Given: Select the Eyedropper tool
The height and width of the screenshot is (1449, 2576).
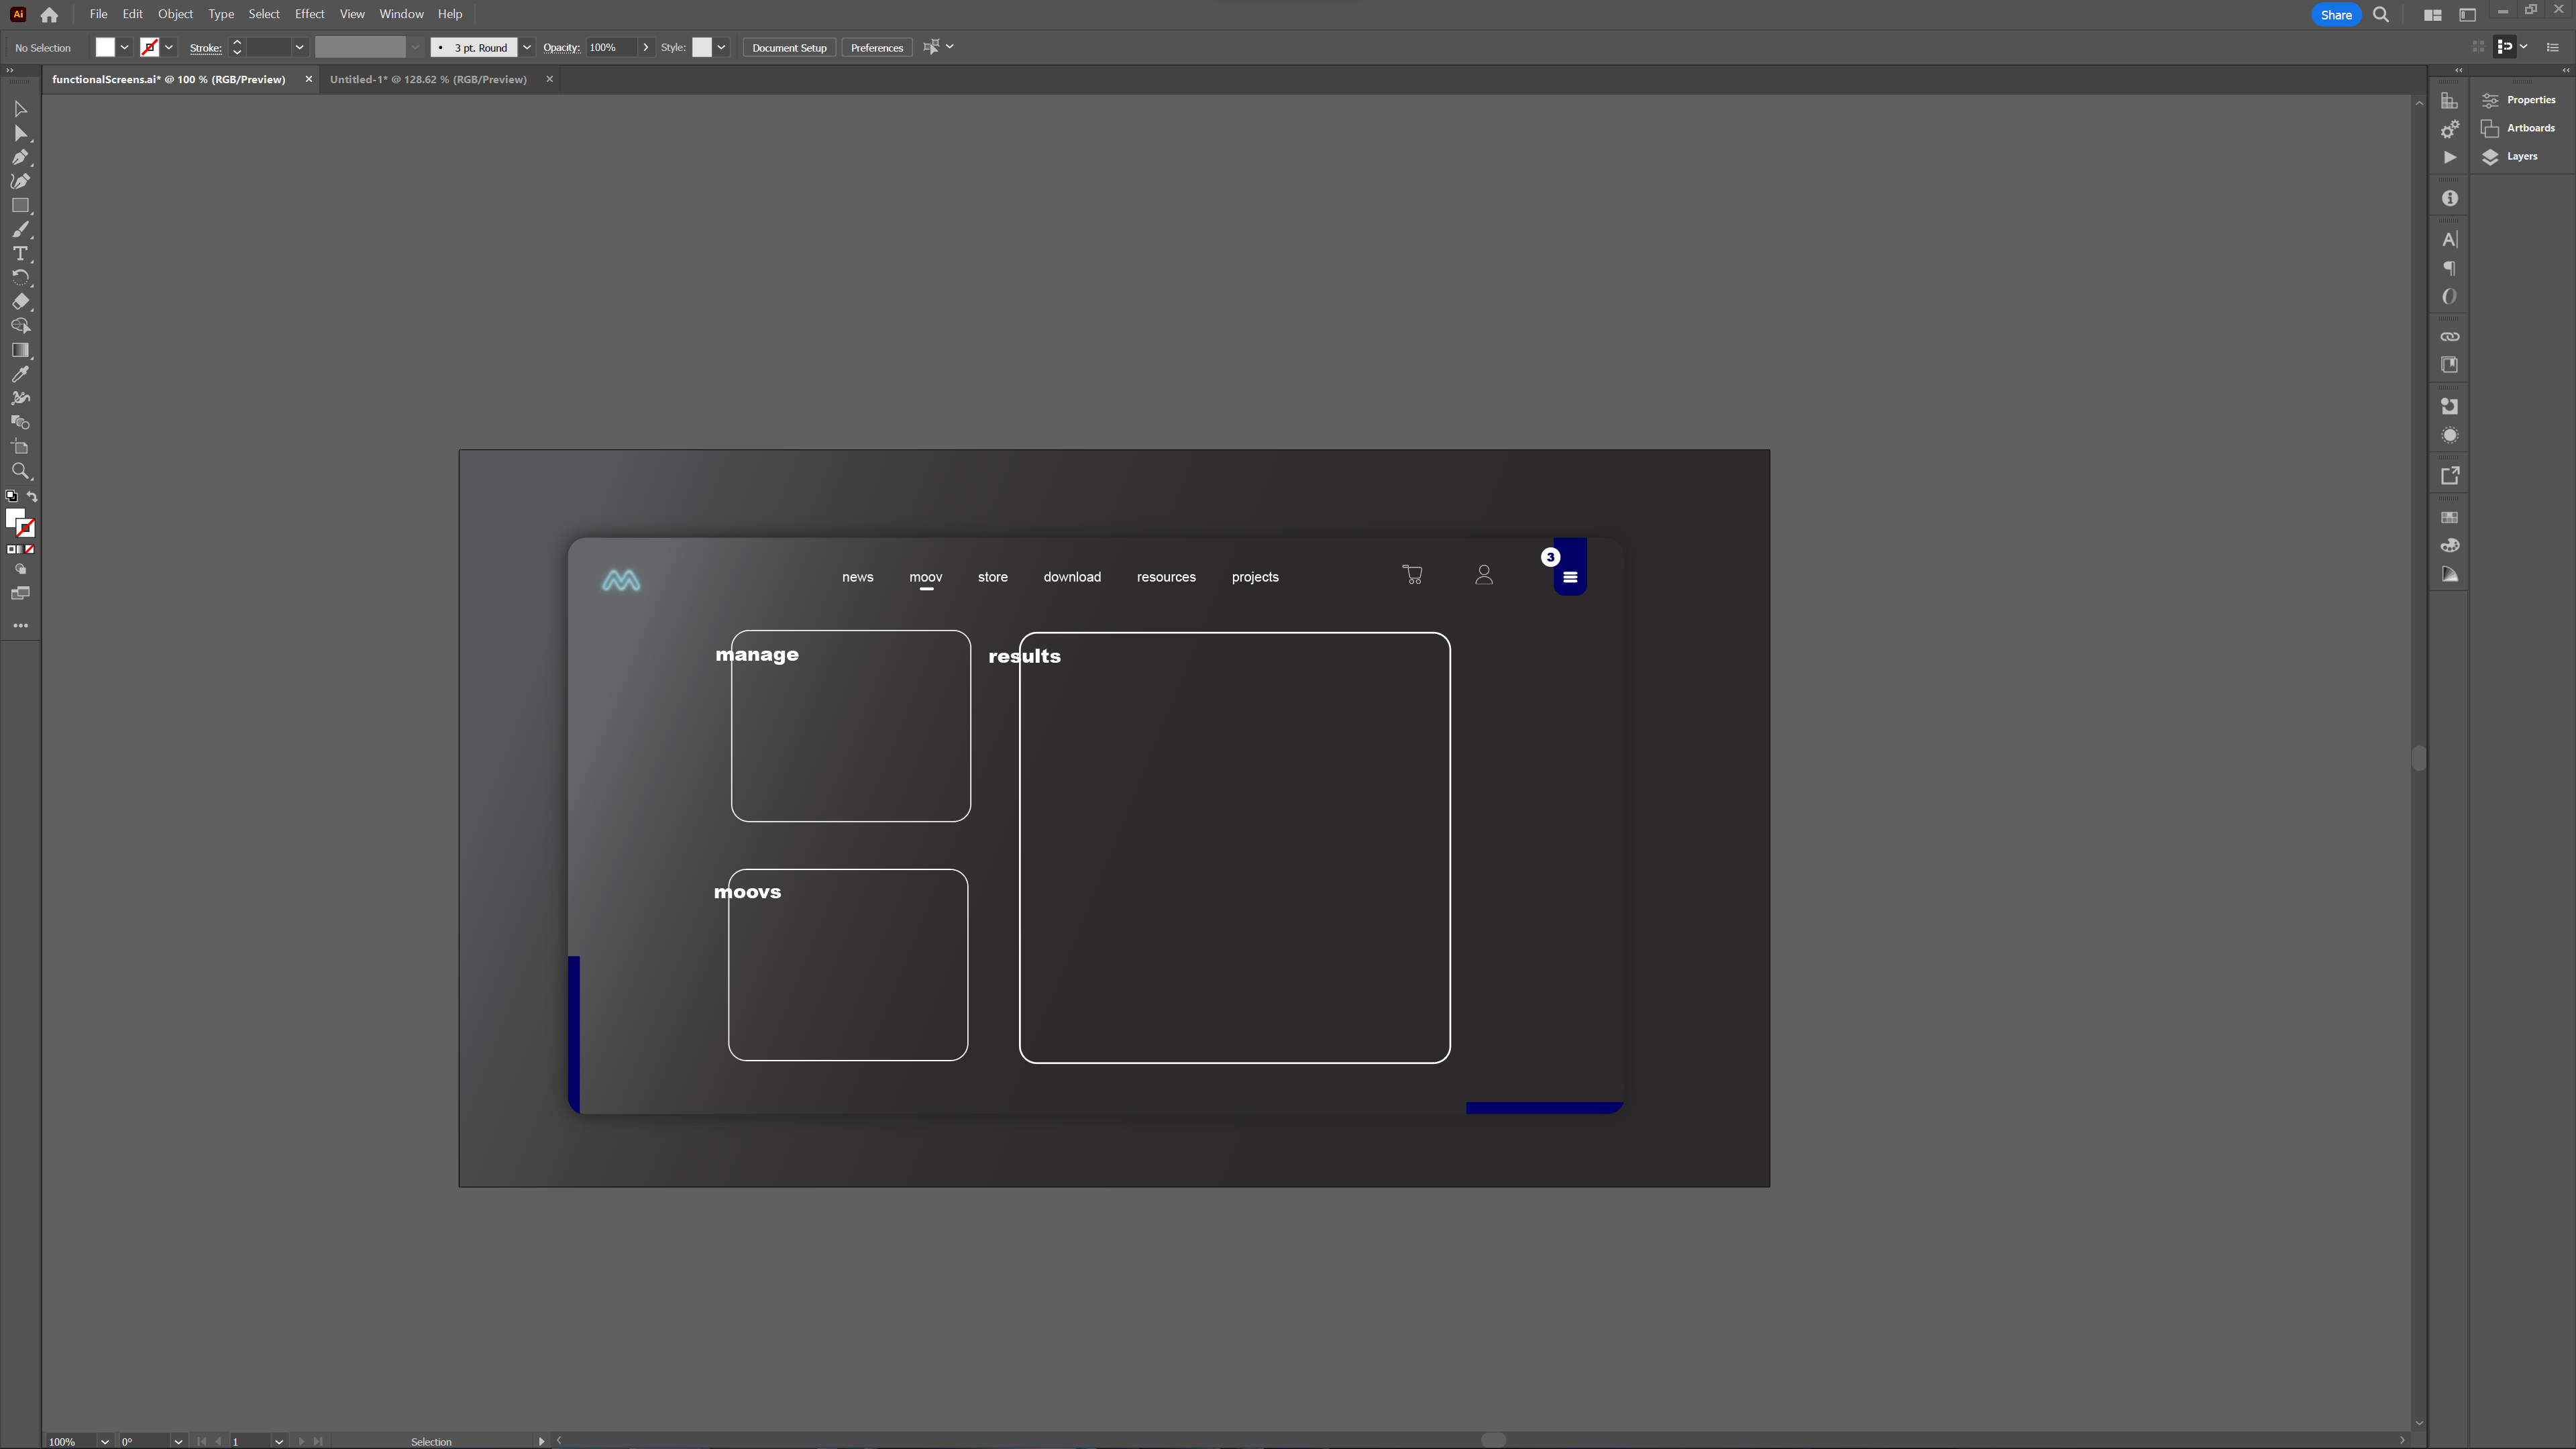Looking at the screenshot, I should (20, 374).
